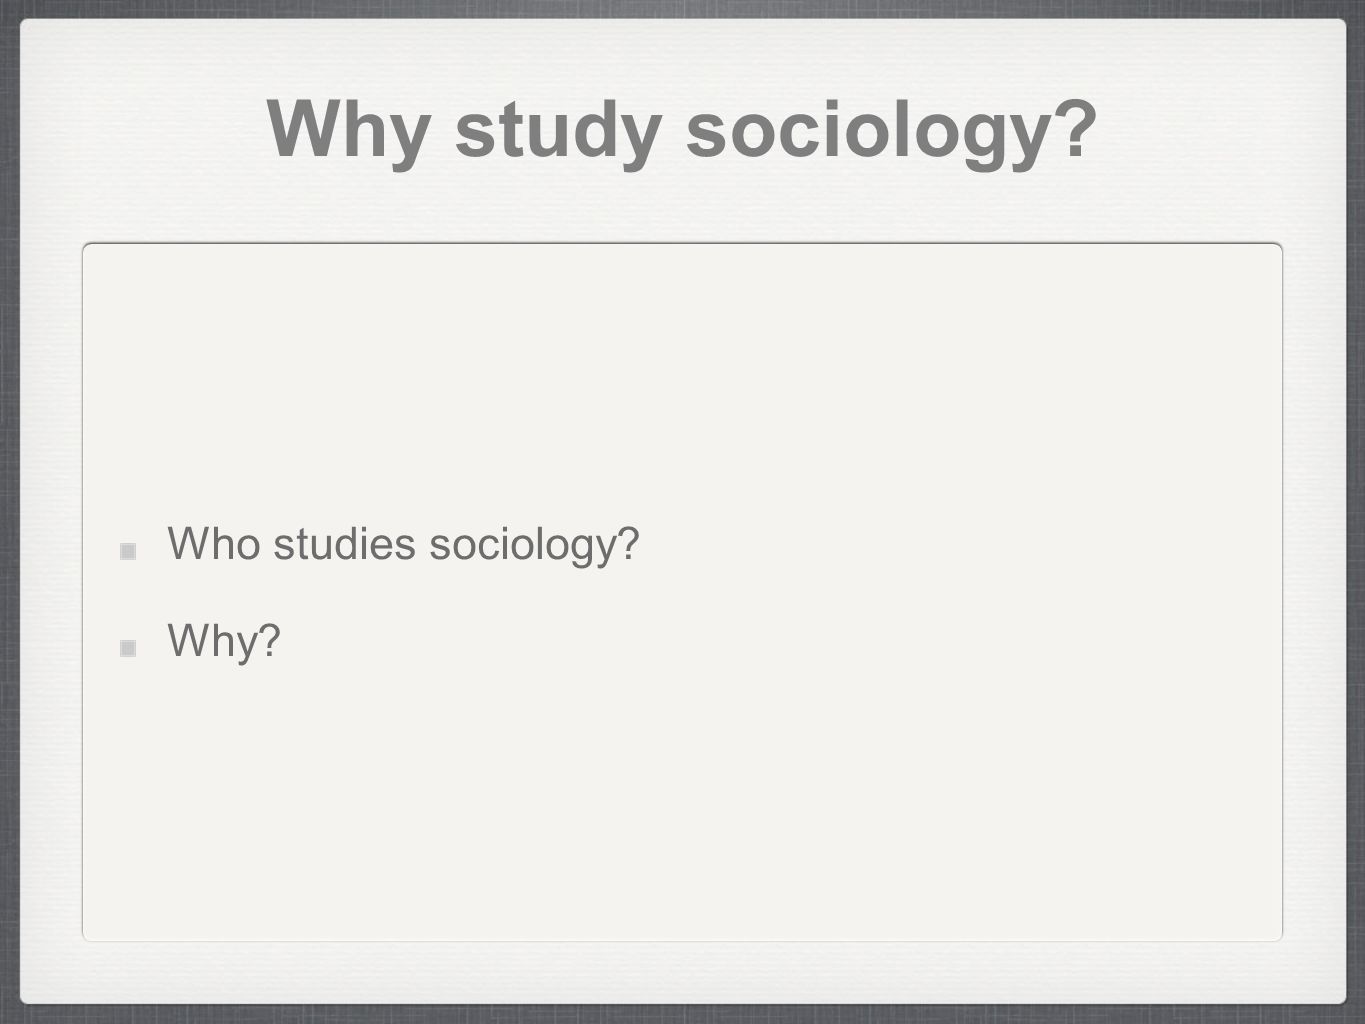Select the "Why?" bullet text

pos(225,641)
